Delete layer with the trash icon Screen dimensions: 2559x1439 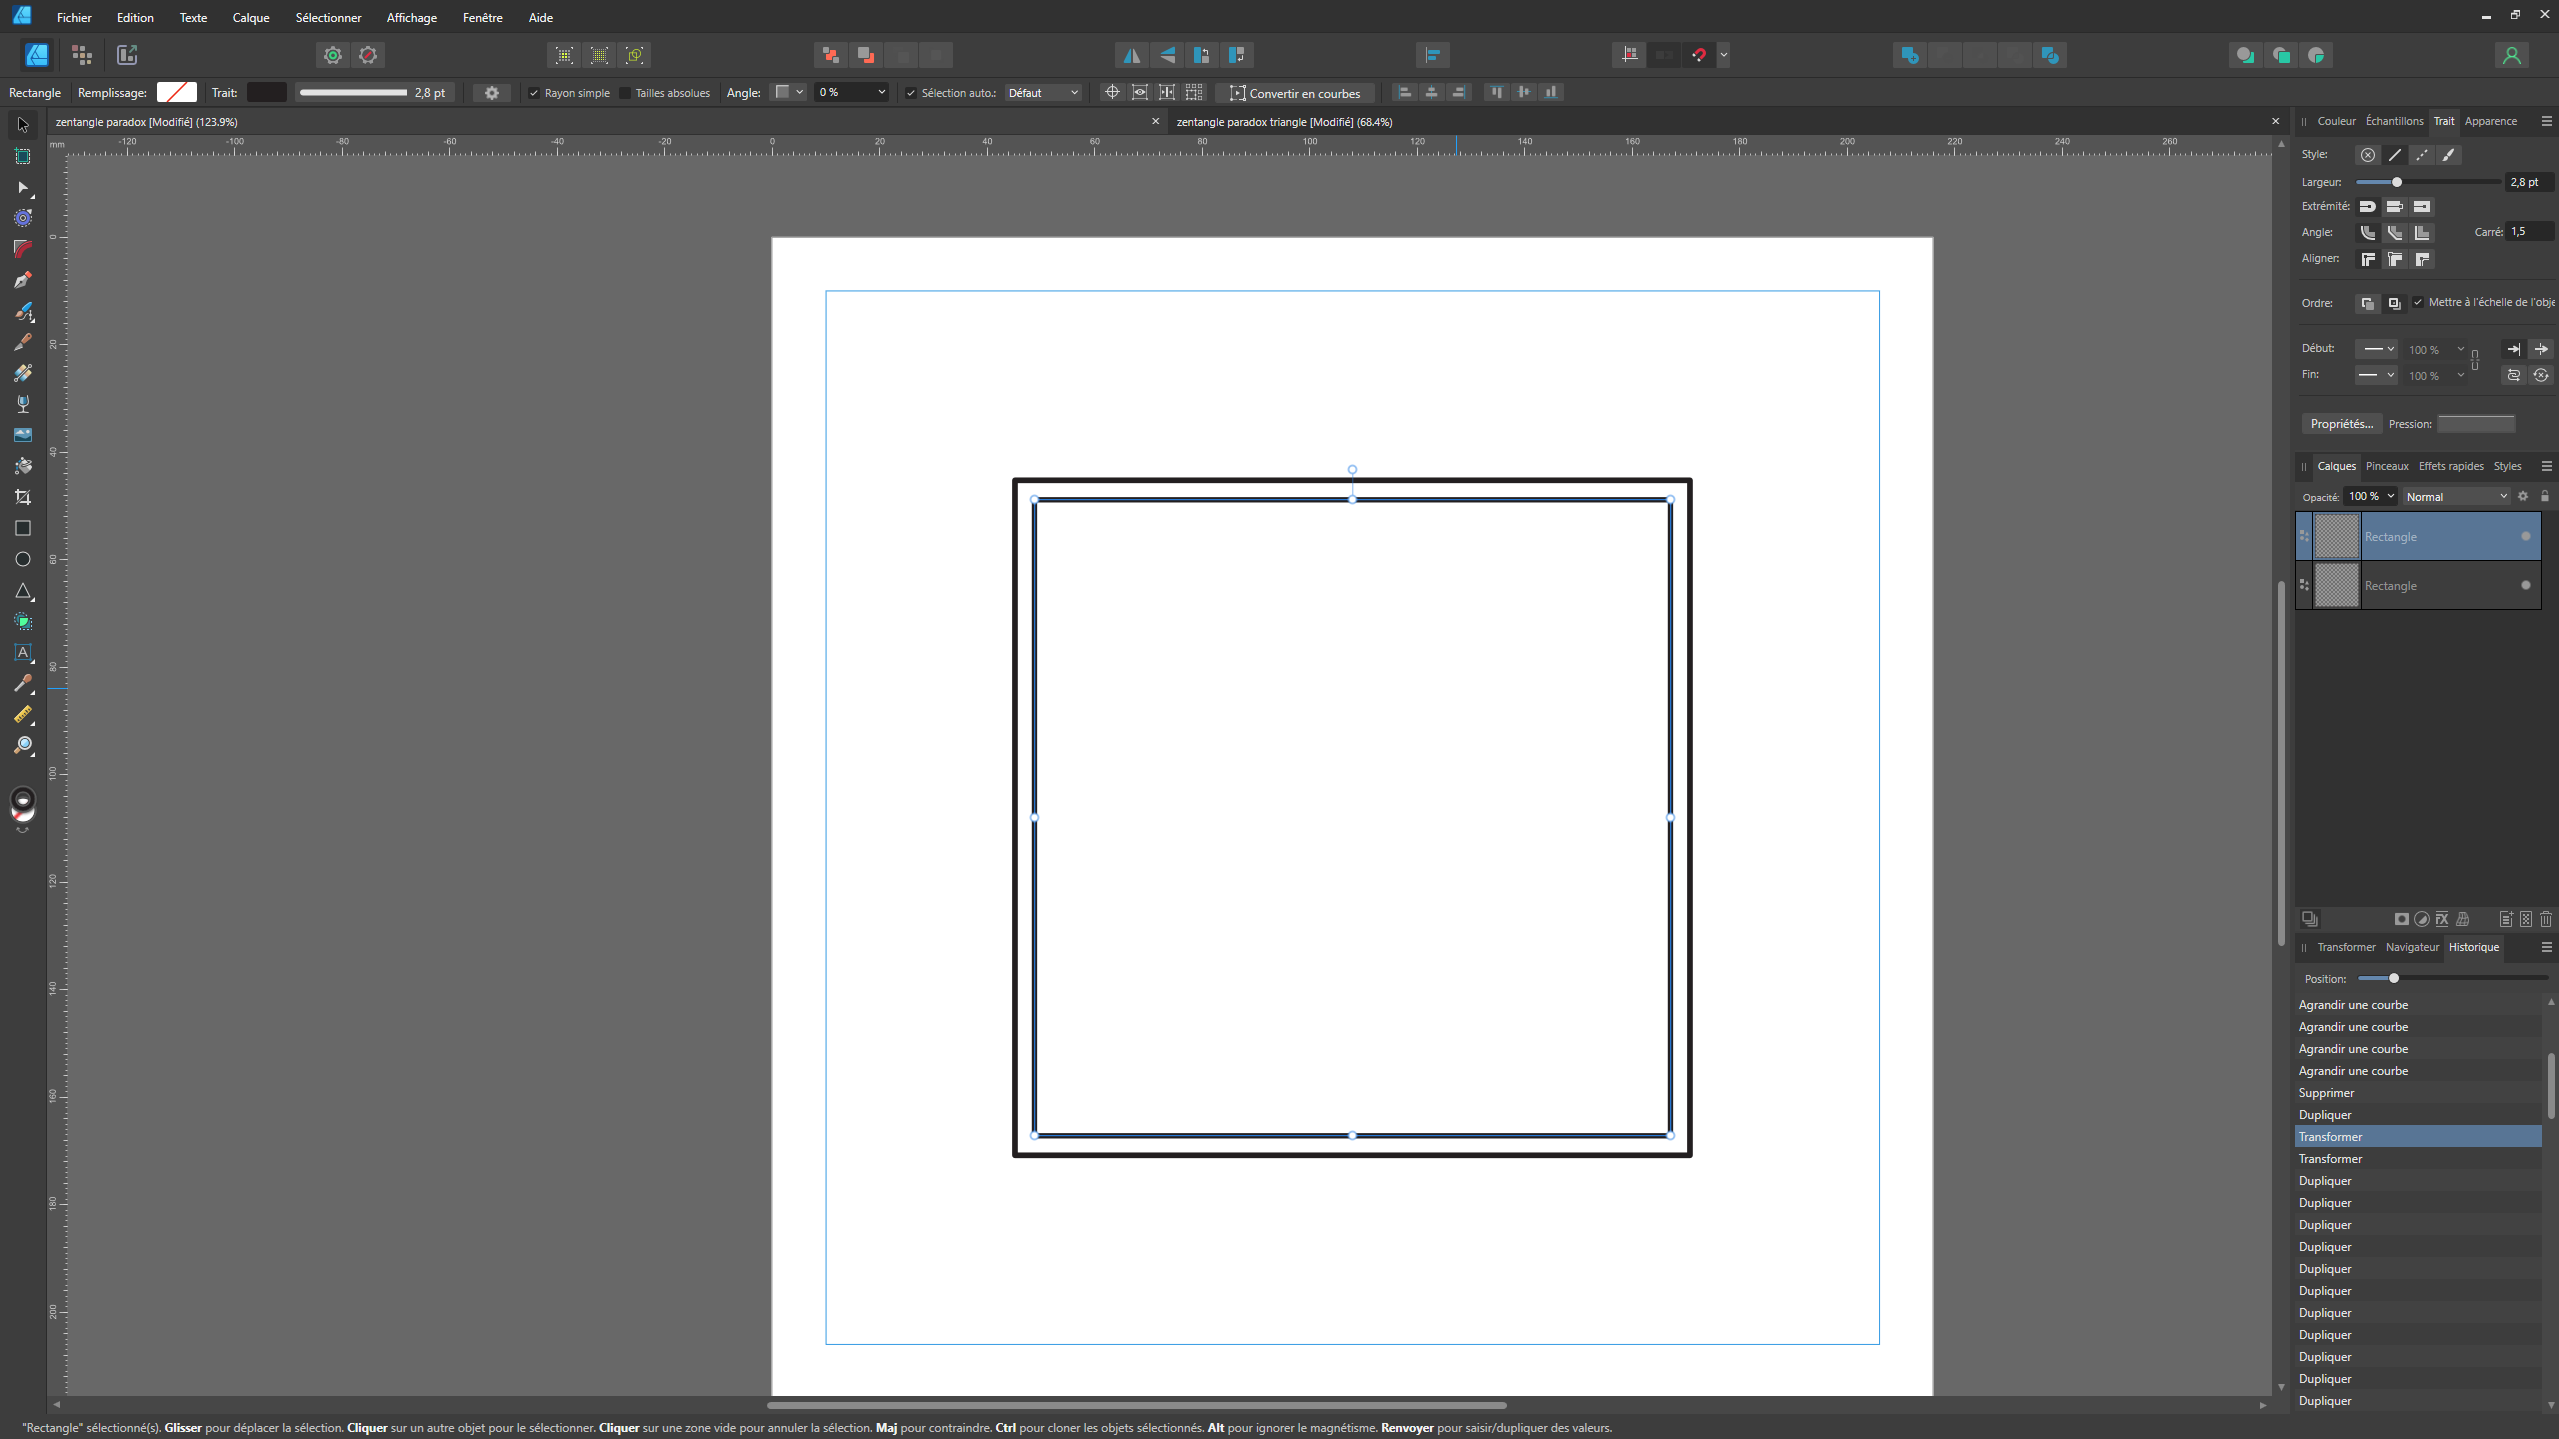(2546, 919)
